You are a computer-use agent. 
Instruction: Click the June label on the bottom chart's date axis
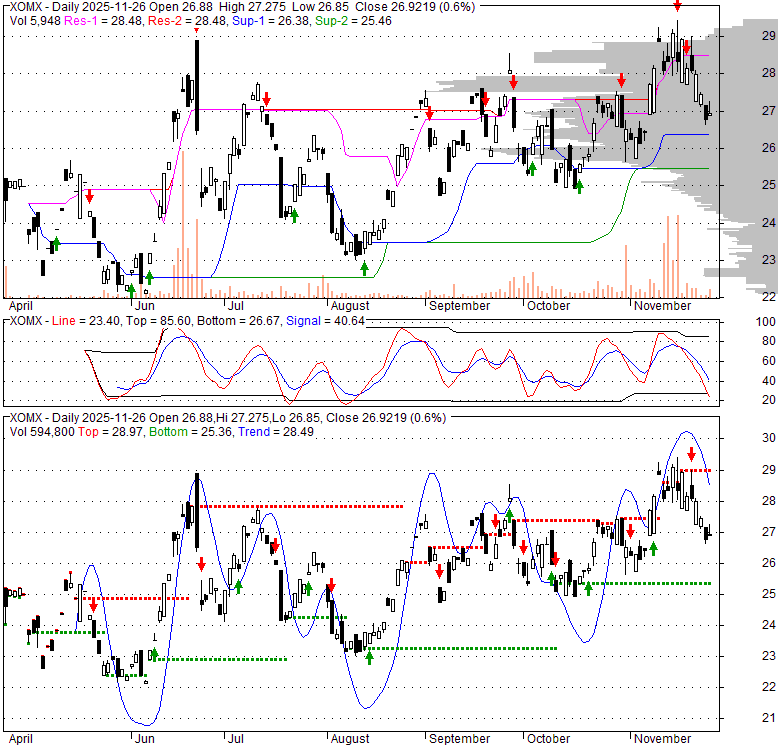point(146,739)
